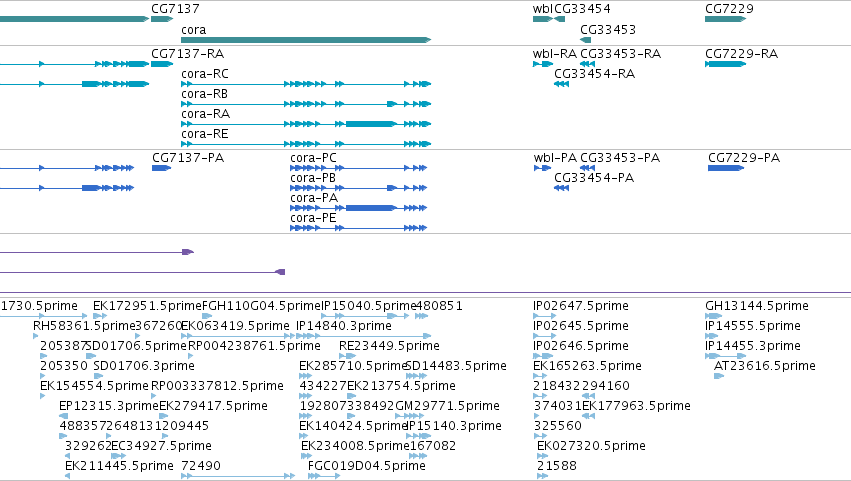Select feature labeled 167082
This screenshot has height=481, width=851.
pyautogui.click(x=433, y=447)
